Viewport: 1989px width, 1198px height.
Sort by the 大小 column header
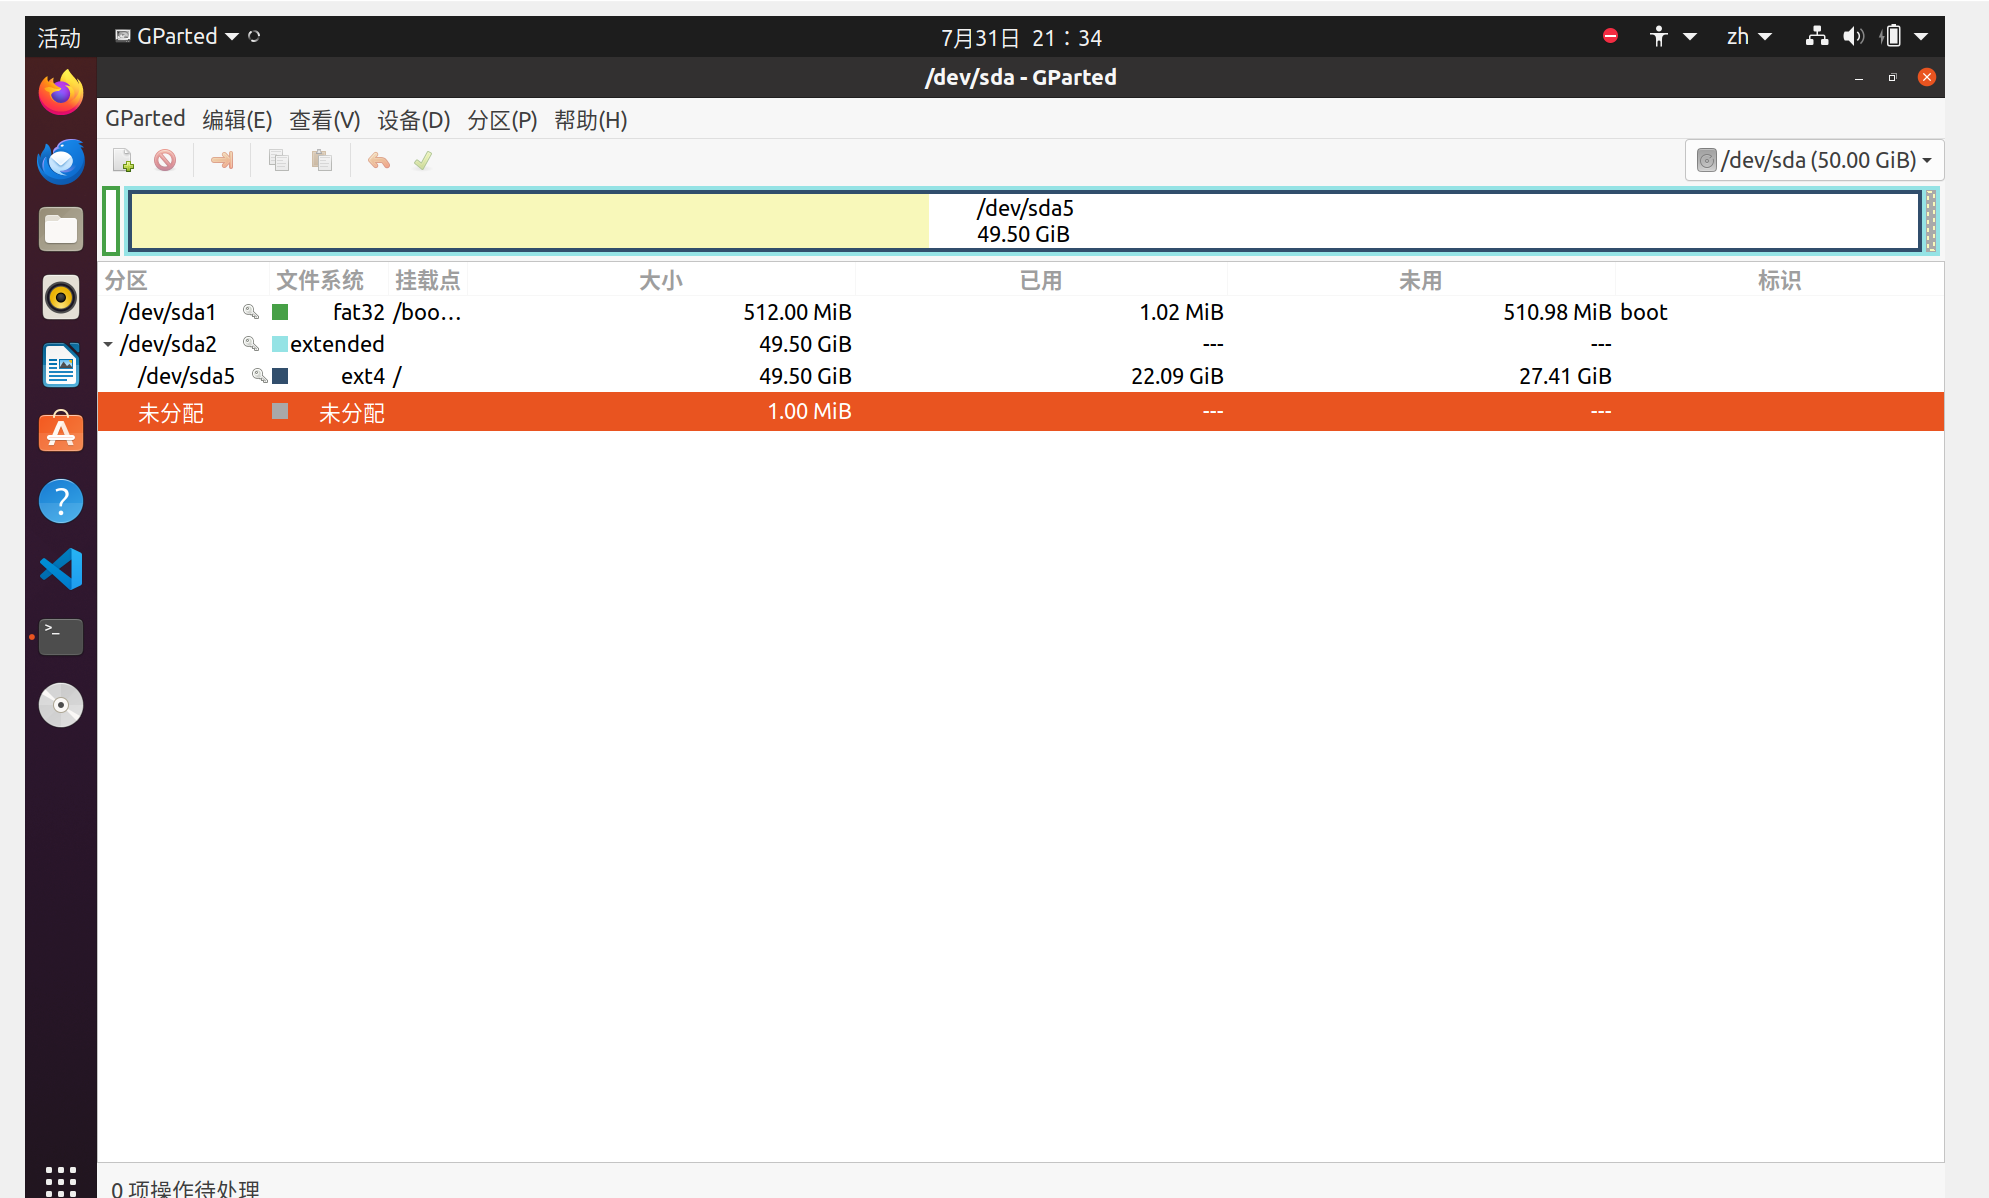coord(661,280)
